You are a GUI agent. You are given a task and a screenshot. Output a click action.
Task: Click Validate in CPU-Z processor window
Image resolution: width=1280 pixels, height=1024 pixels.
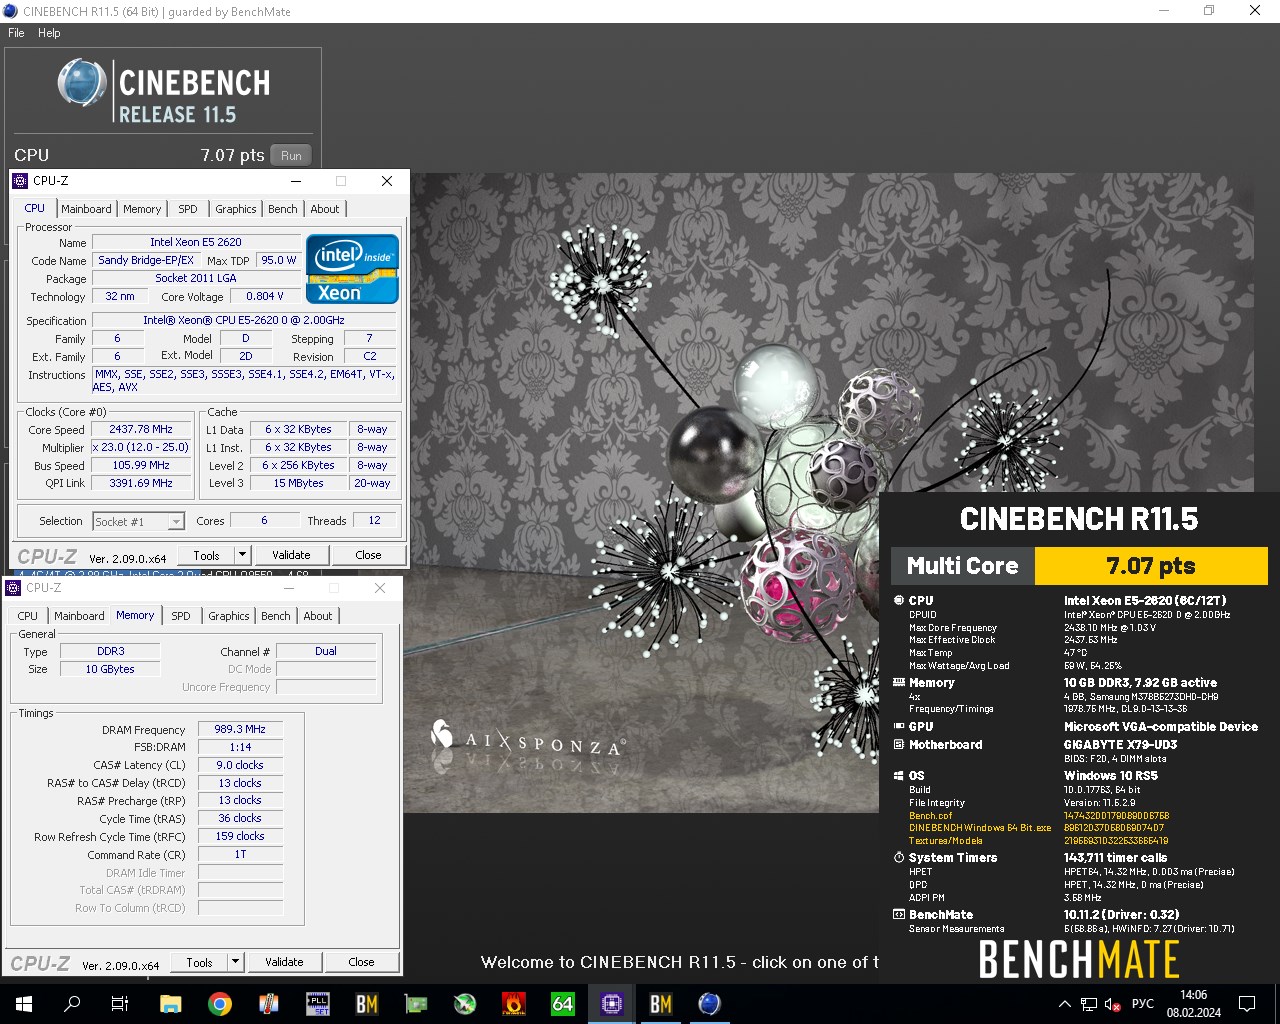coord(291,555)
